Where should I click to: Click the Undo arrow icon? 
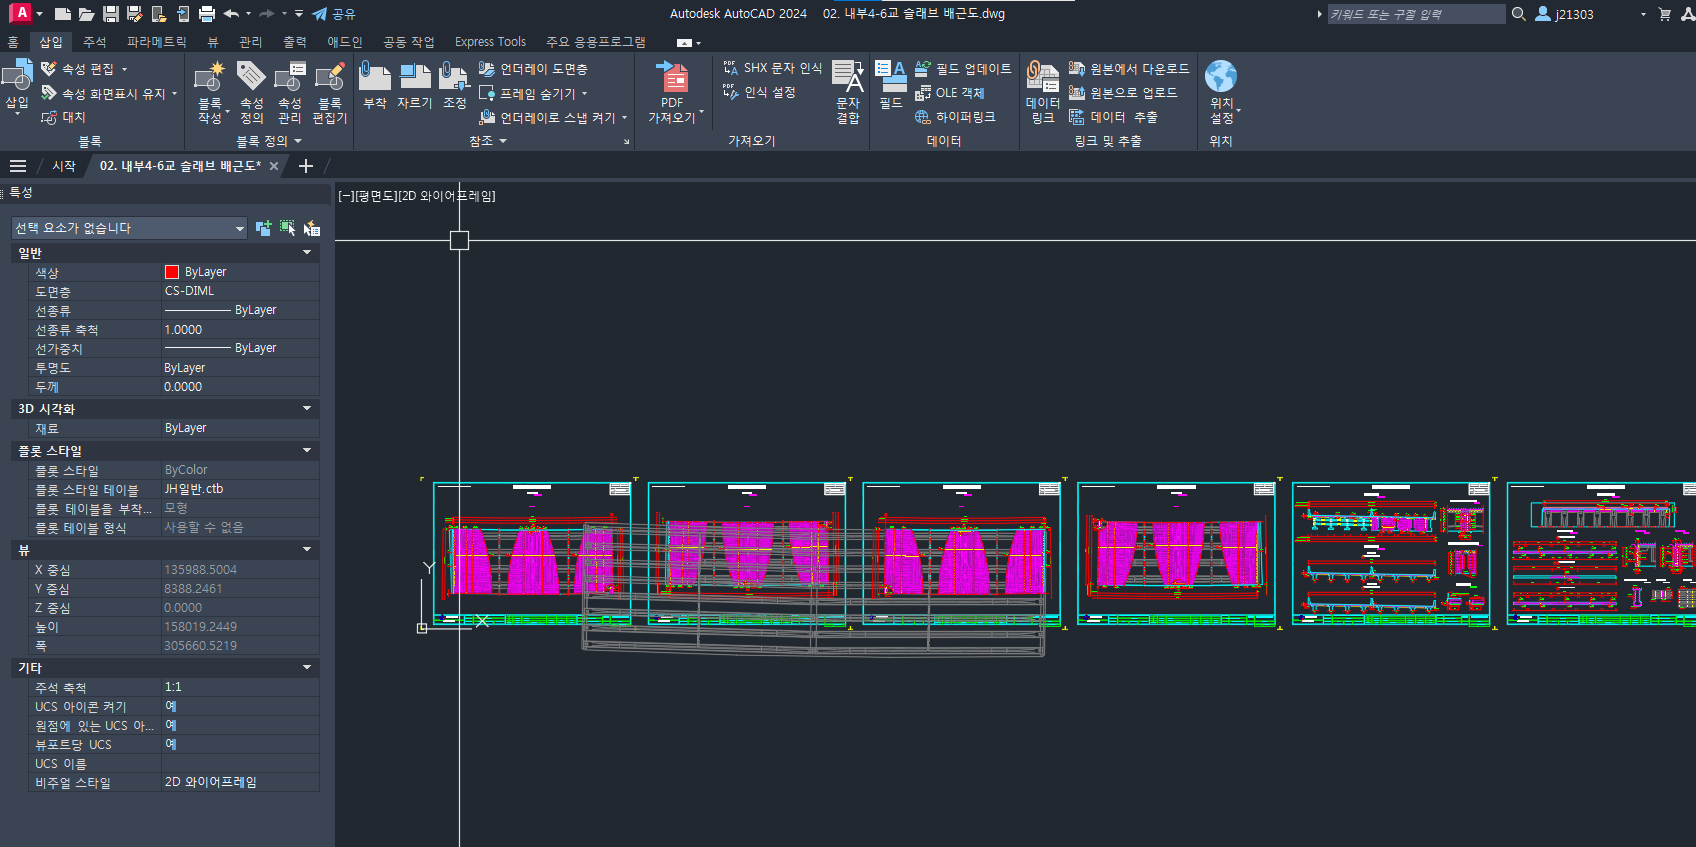click(x=231, y=14)
